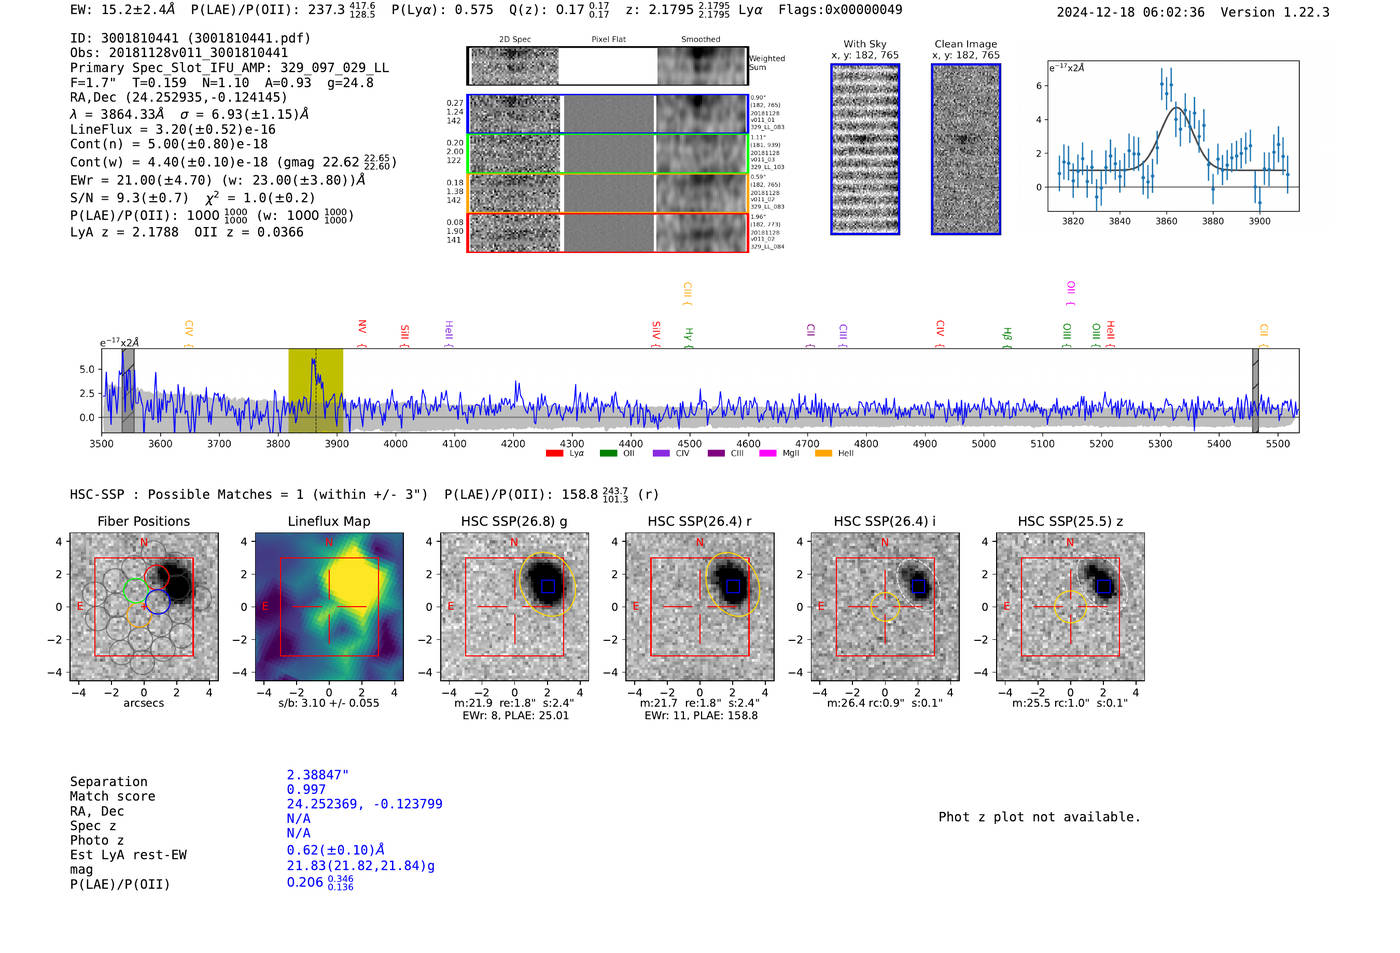Click the catalog coordinates 24.252369, -0.123799
The height and width of the screenshot is (953, 1400).
364,804
